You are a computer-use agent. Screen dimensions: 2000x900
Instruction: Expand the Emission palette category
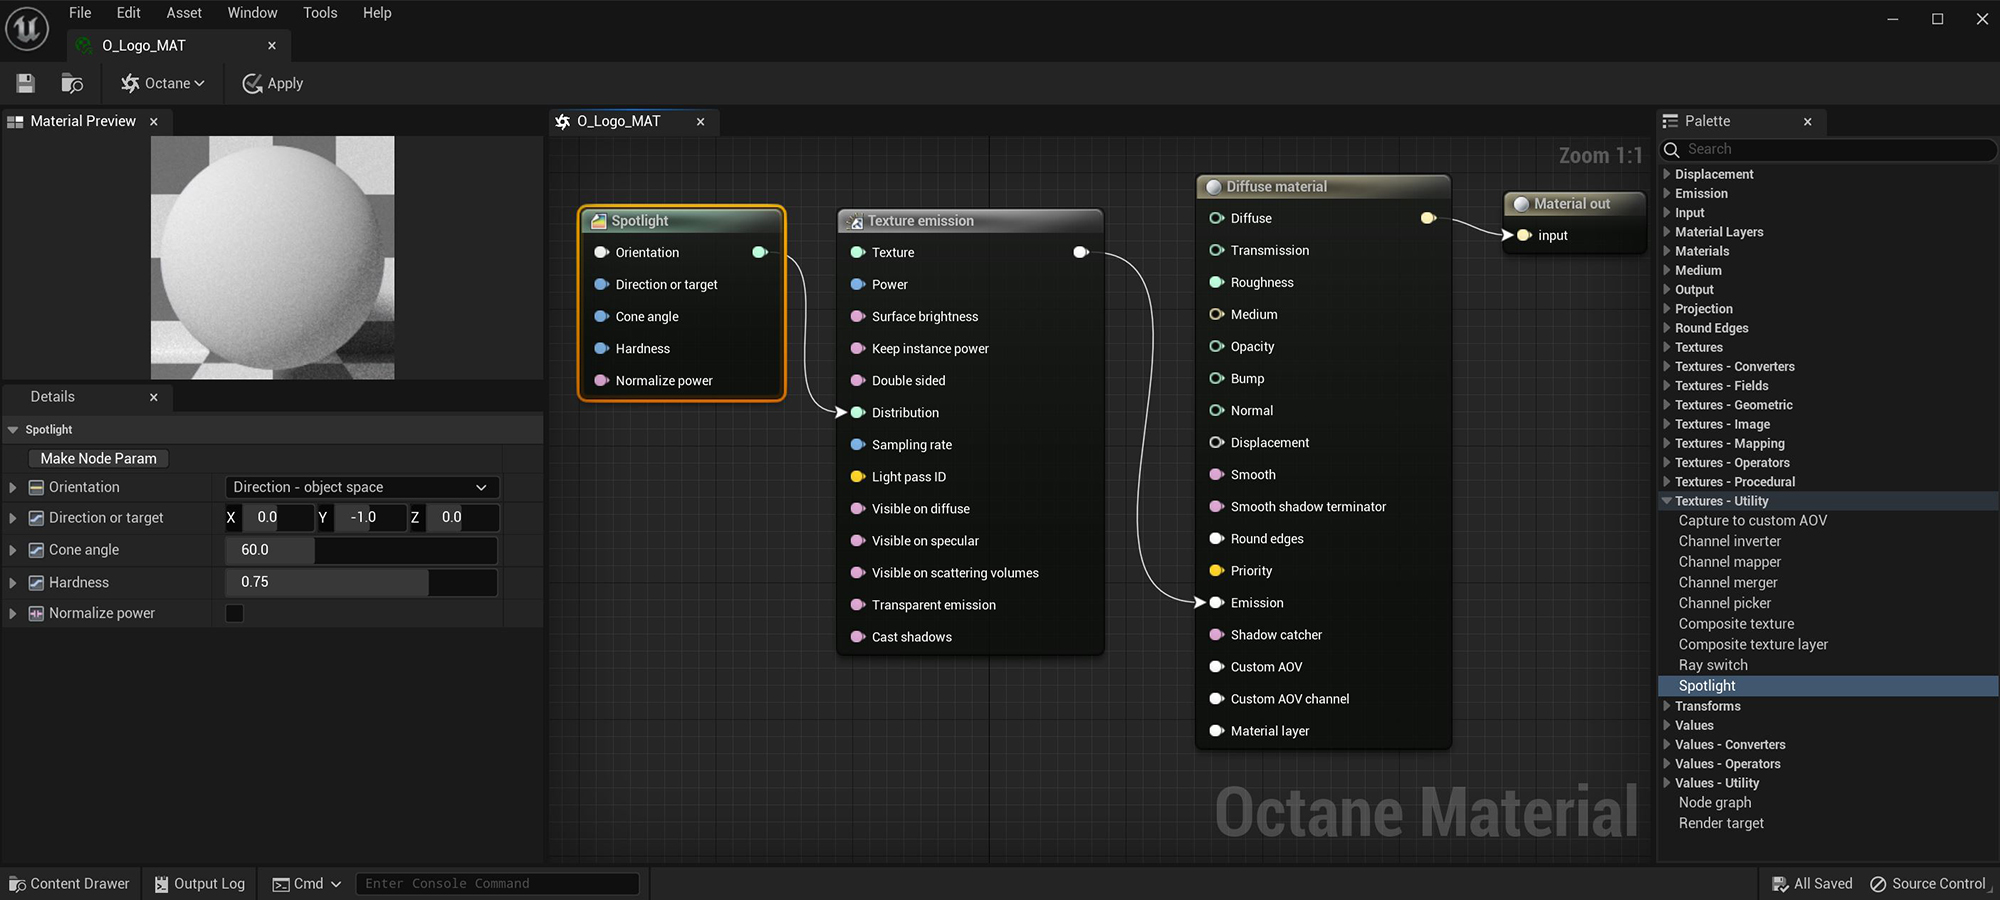1666,194
